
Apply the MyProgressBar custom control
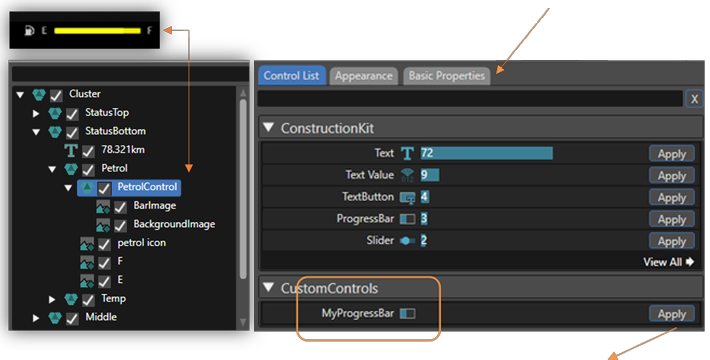pos(672,314)
